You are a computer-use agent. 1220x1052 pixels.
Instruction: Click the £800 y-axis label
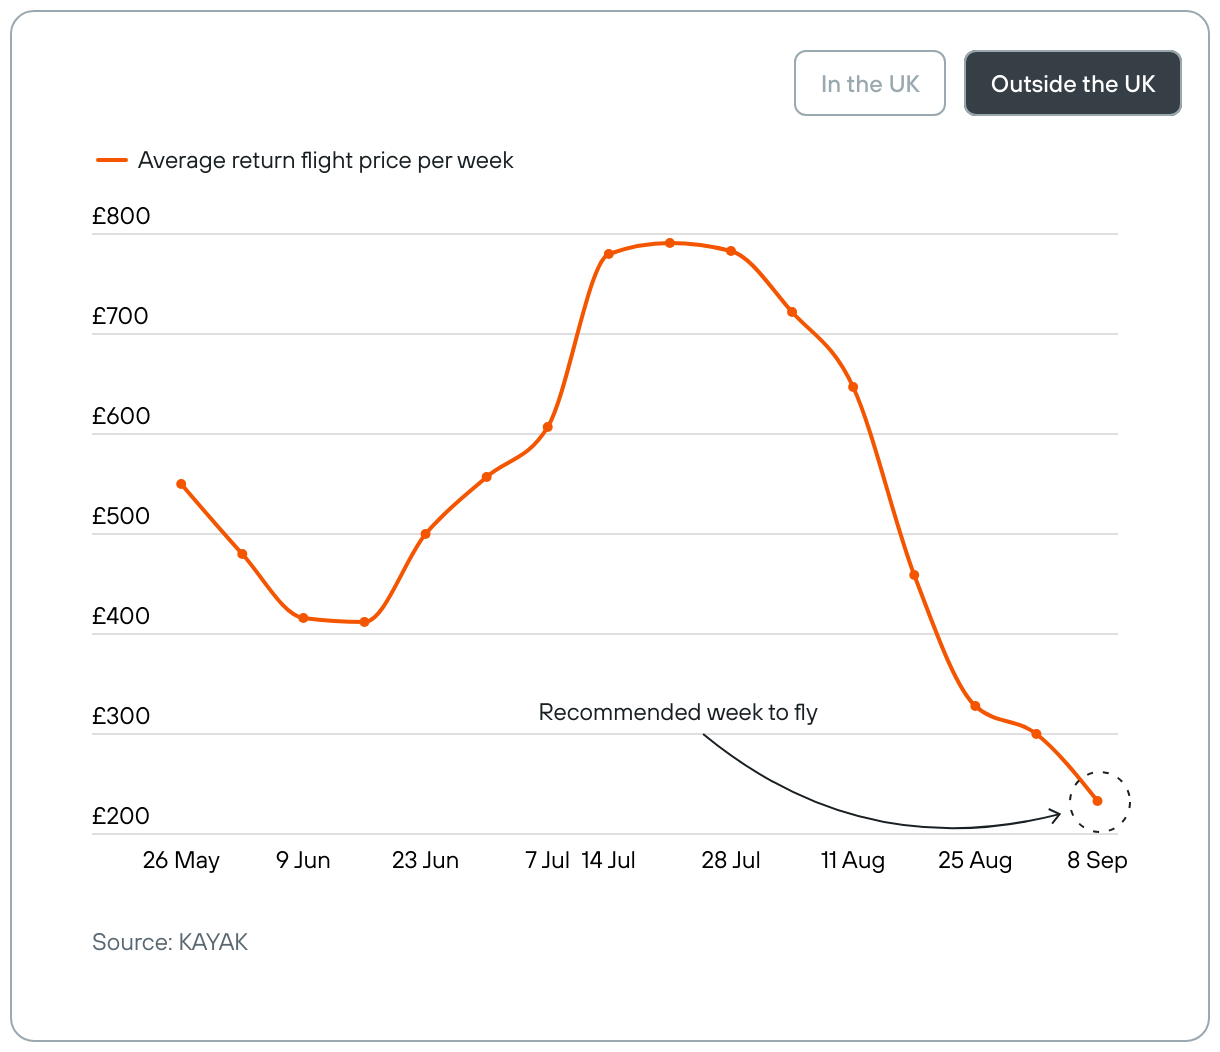(121, 216)
